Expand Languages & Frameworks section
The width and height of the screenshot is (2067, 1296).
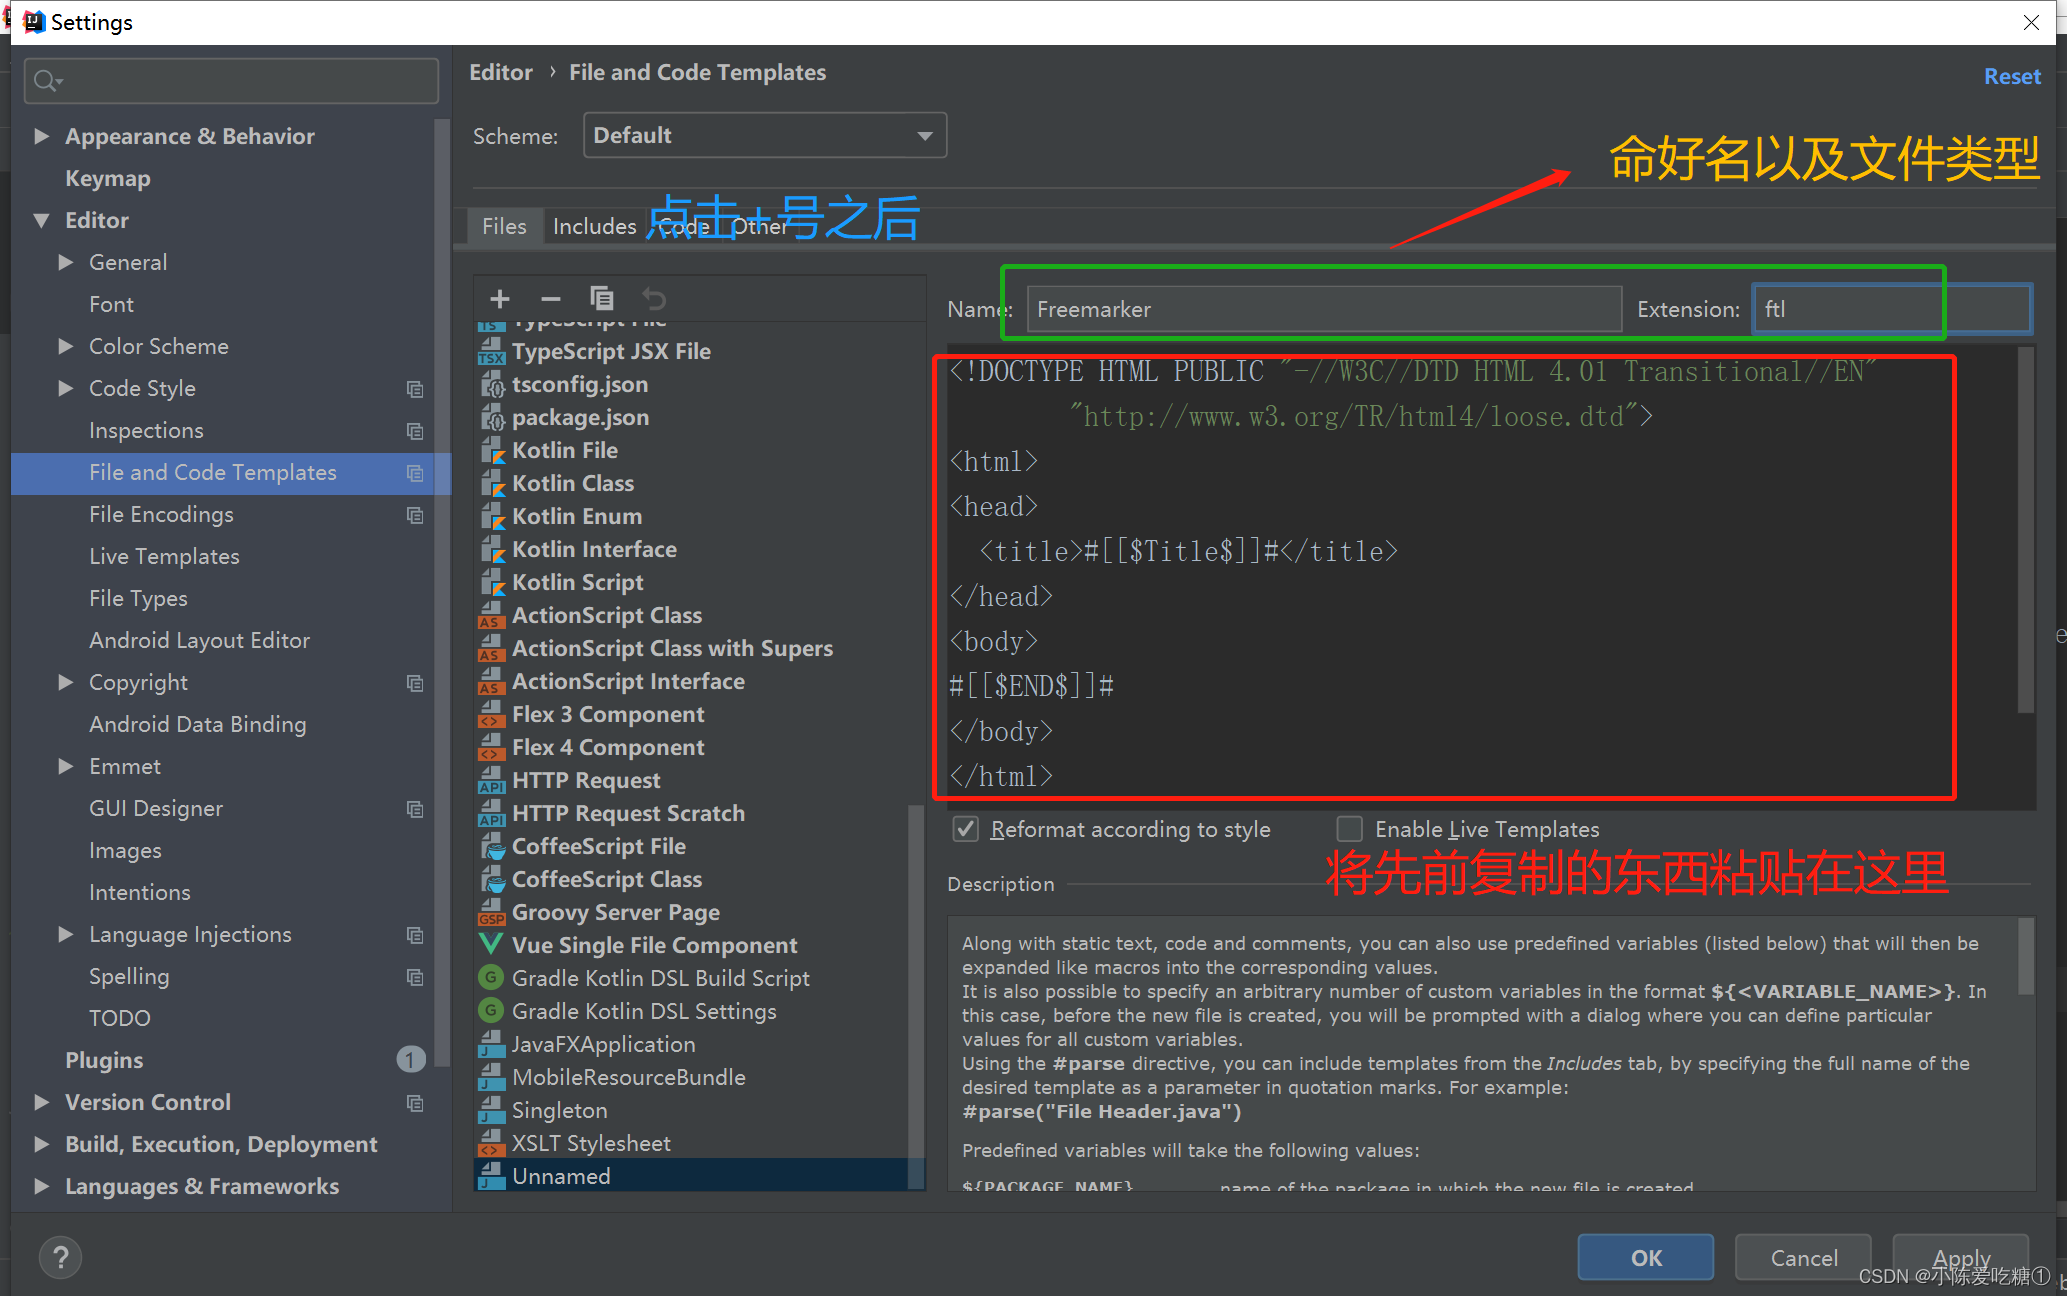[41, 1186]
